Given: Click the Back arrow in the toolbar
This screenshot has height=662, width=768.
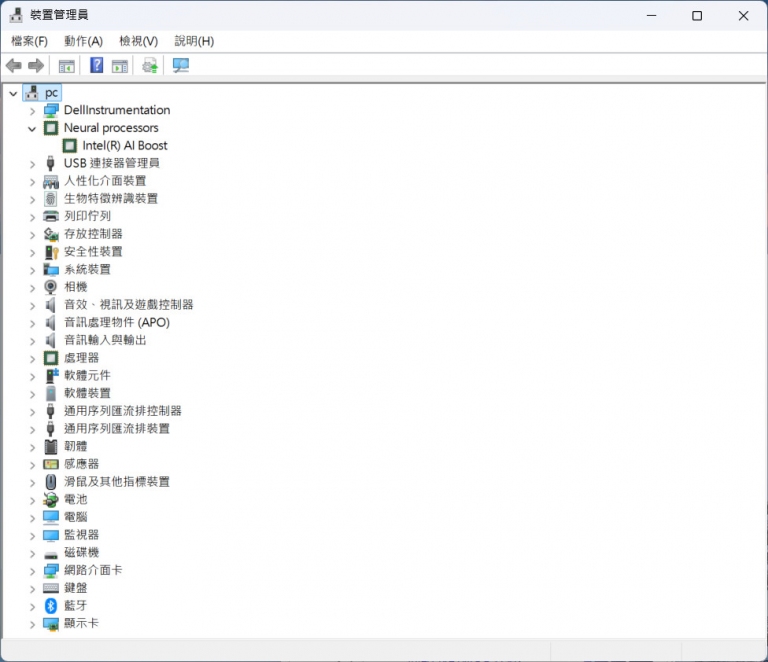Looking at the screenshot, I should pos(14,66).
